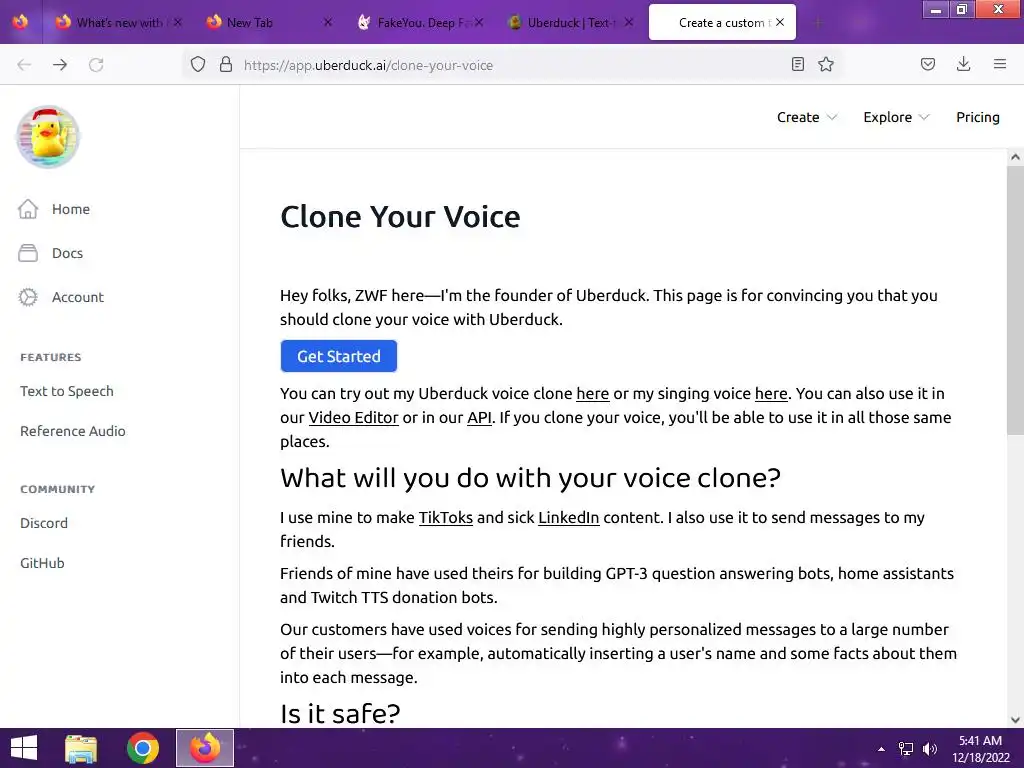Viewport: 1024px width, 768px height.
Task: Open a new tab with plus button
Action: [x=818, y=23]
